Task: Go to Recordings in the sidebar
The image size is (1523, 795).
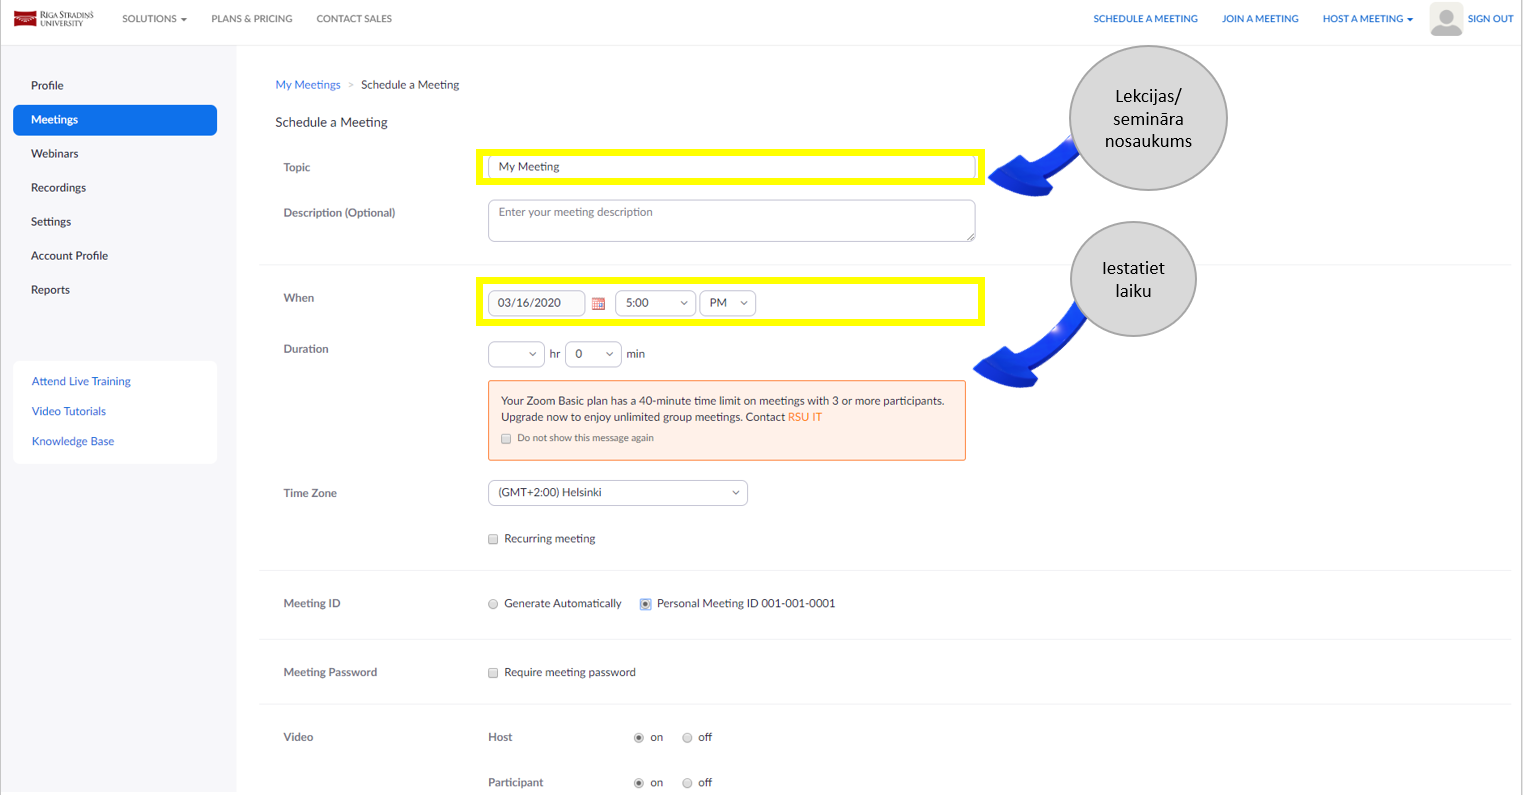Action: 58,188
